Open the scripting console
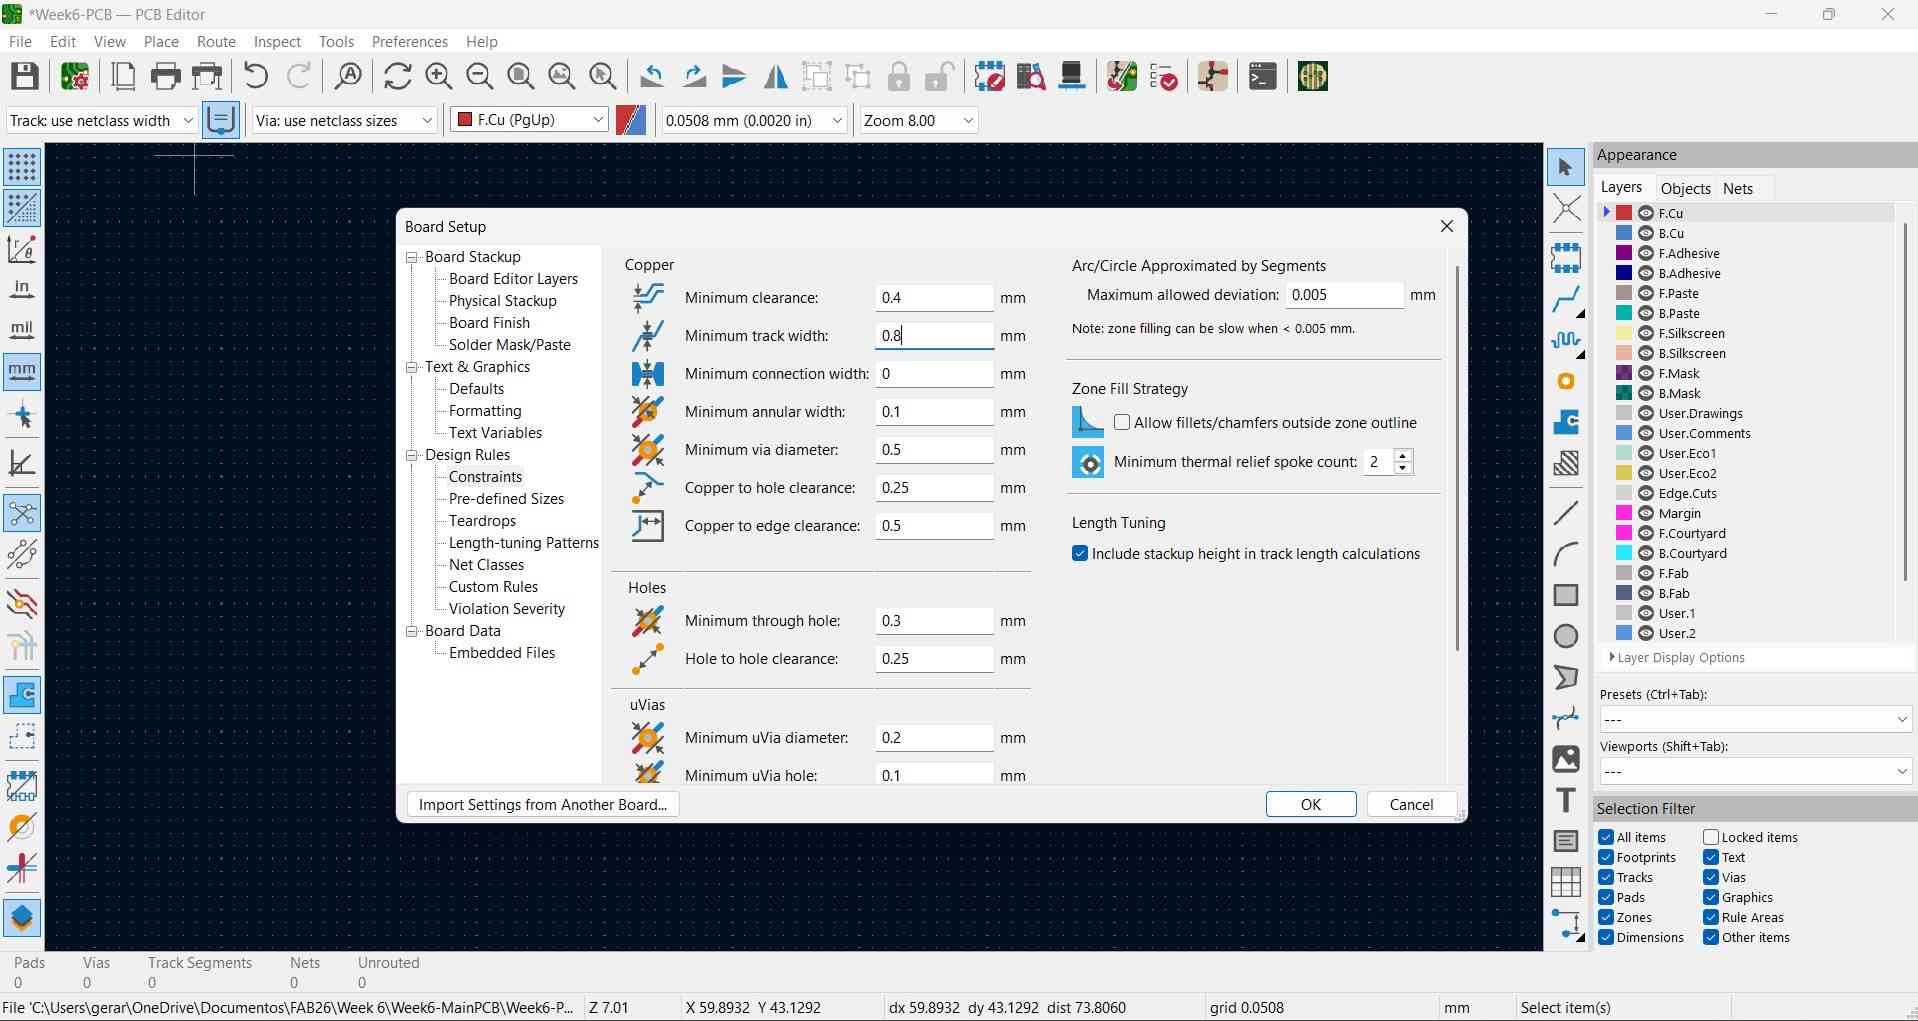The image size is (1918, 1021). click(x=1262, y=77)
